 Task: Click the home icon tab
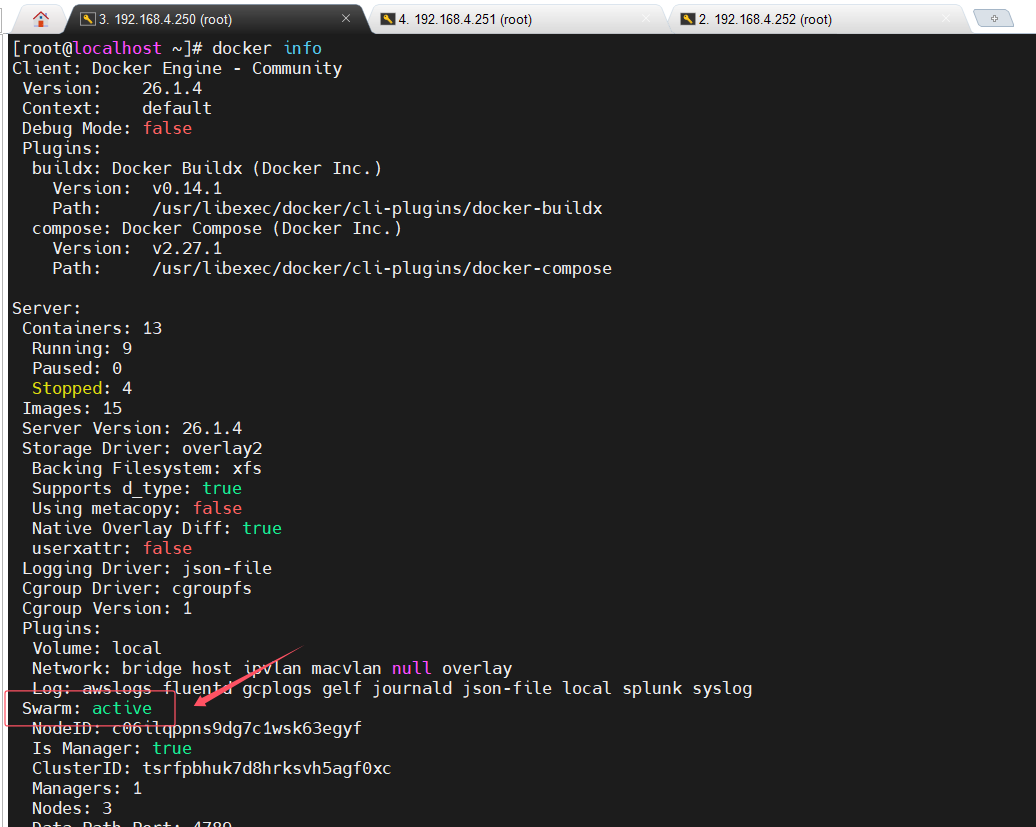[x=40, y=19]
